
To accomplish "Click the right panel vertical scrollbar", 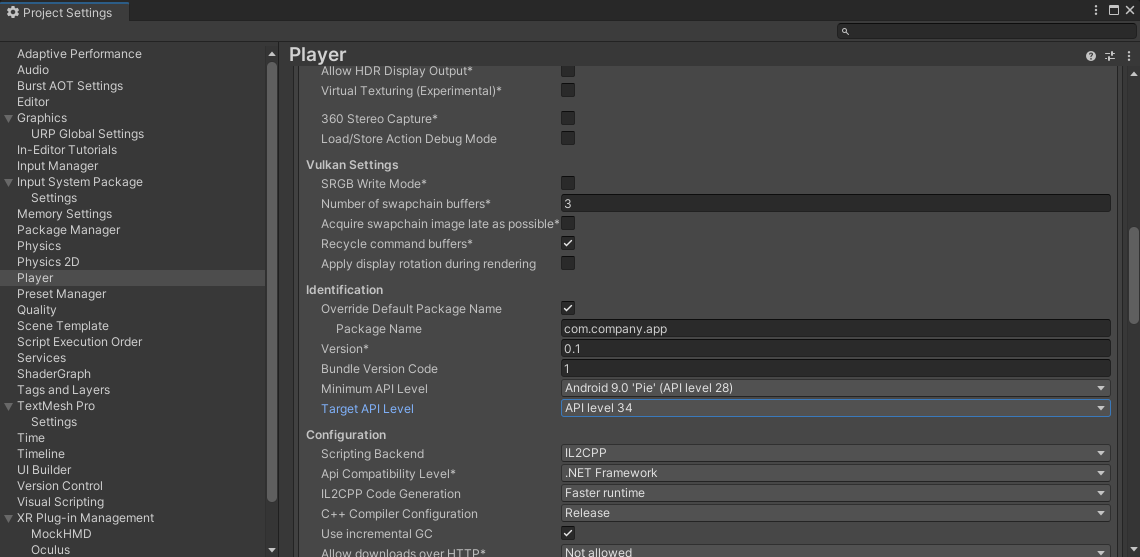I will (x=1133, y=275).
